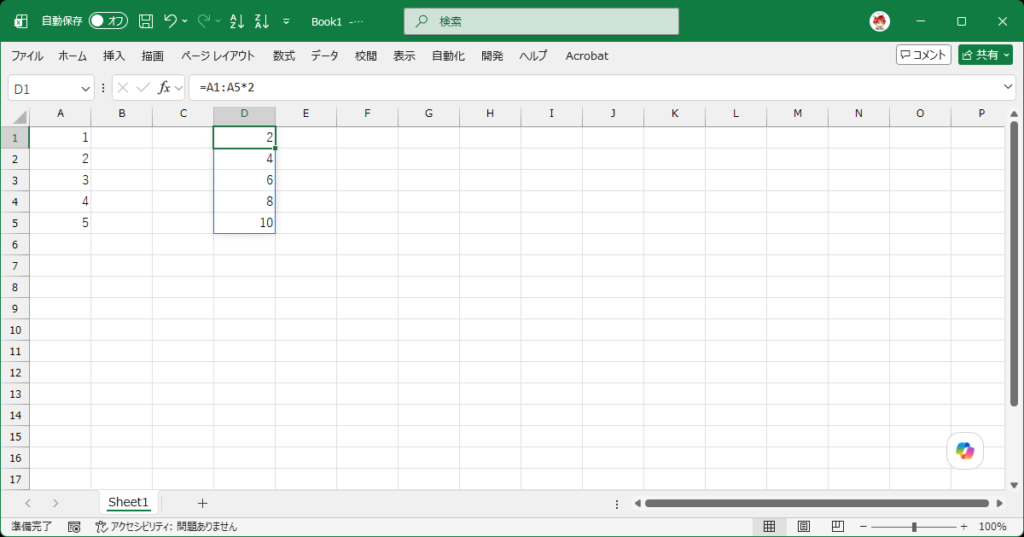The image size is (1024, 537).
Task: Click the zoom slider handle
Action: (x=914, y=527)
